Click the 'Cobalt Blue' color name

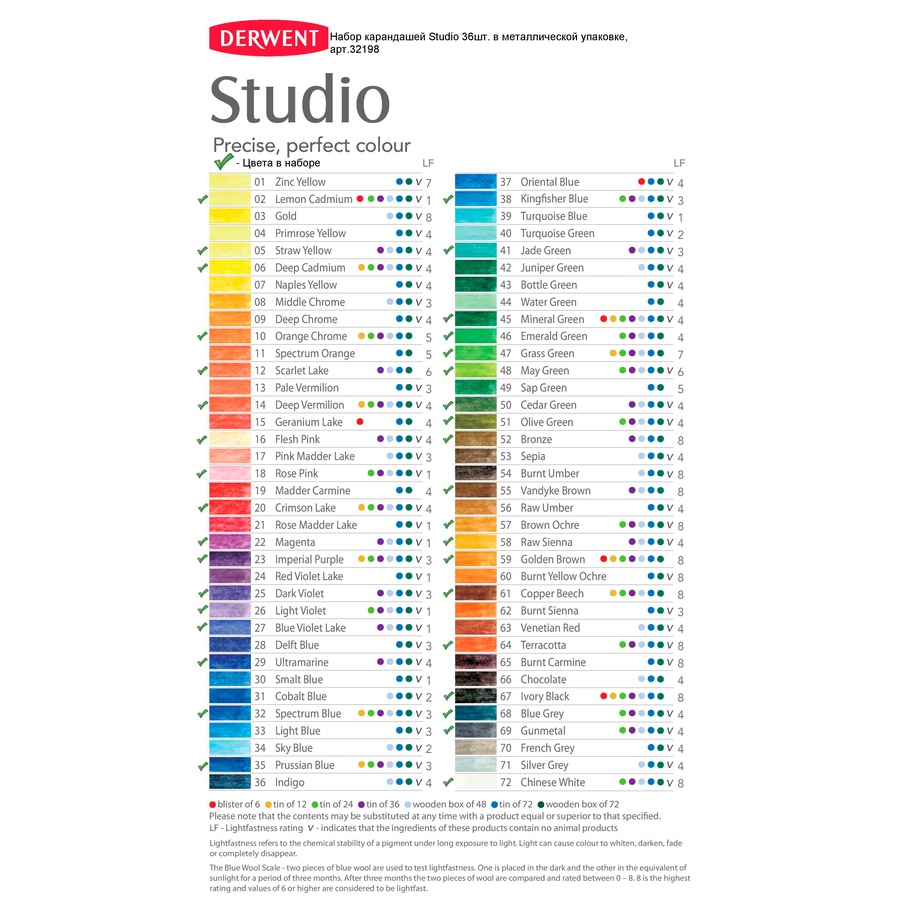tap(301, 696)
